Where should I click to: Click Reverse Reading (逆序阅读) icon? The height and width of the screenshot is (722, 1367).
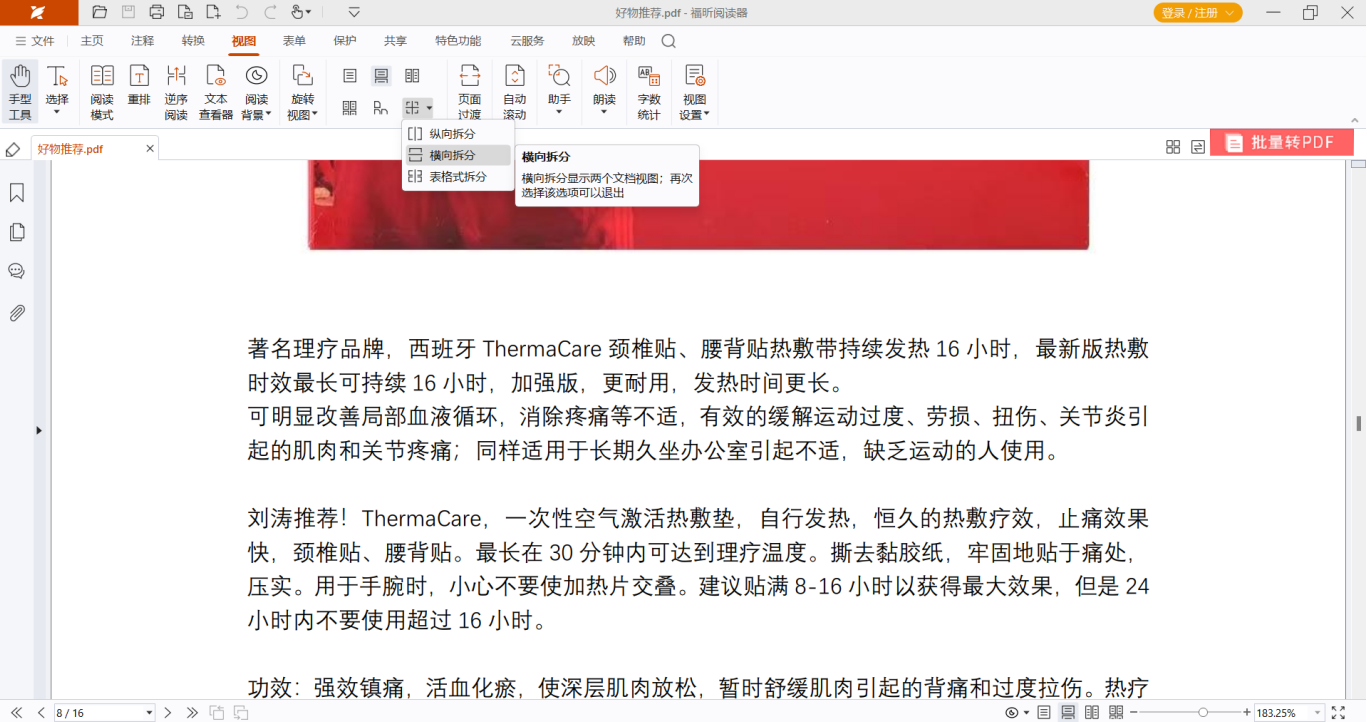[176, 90]
